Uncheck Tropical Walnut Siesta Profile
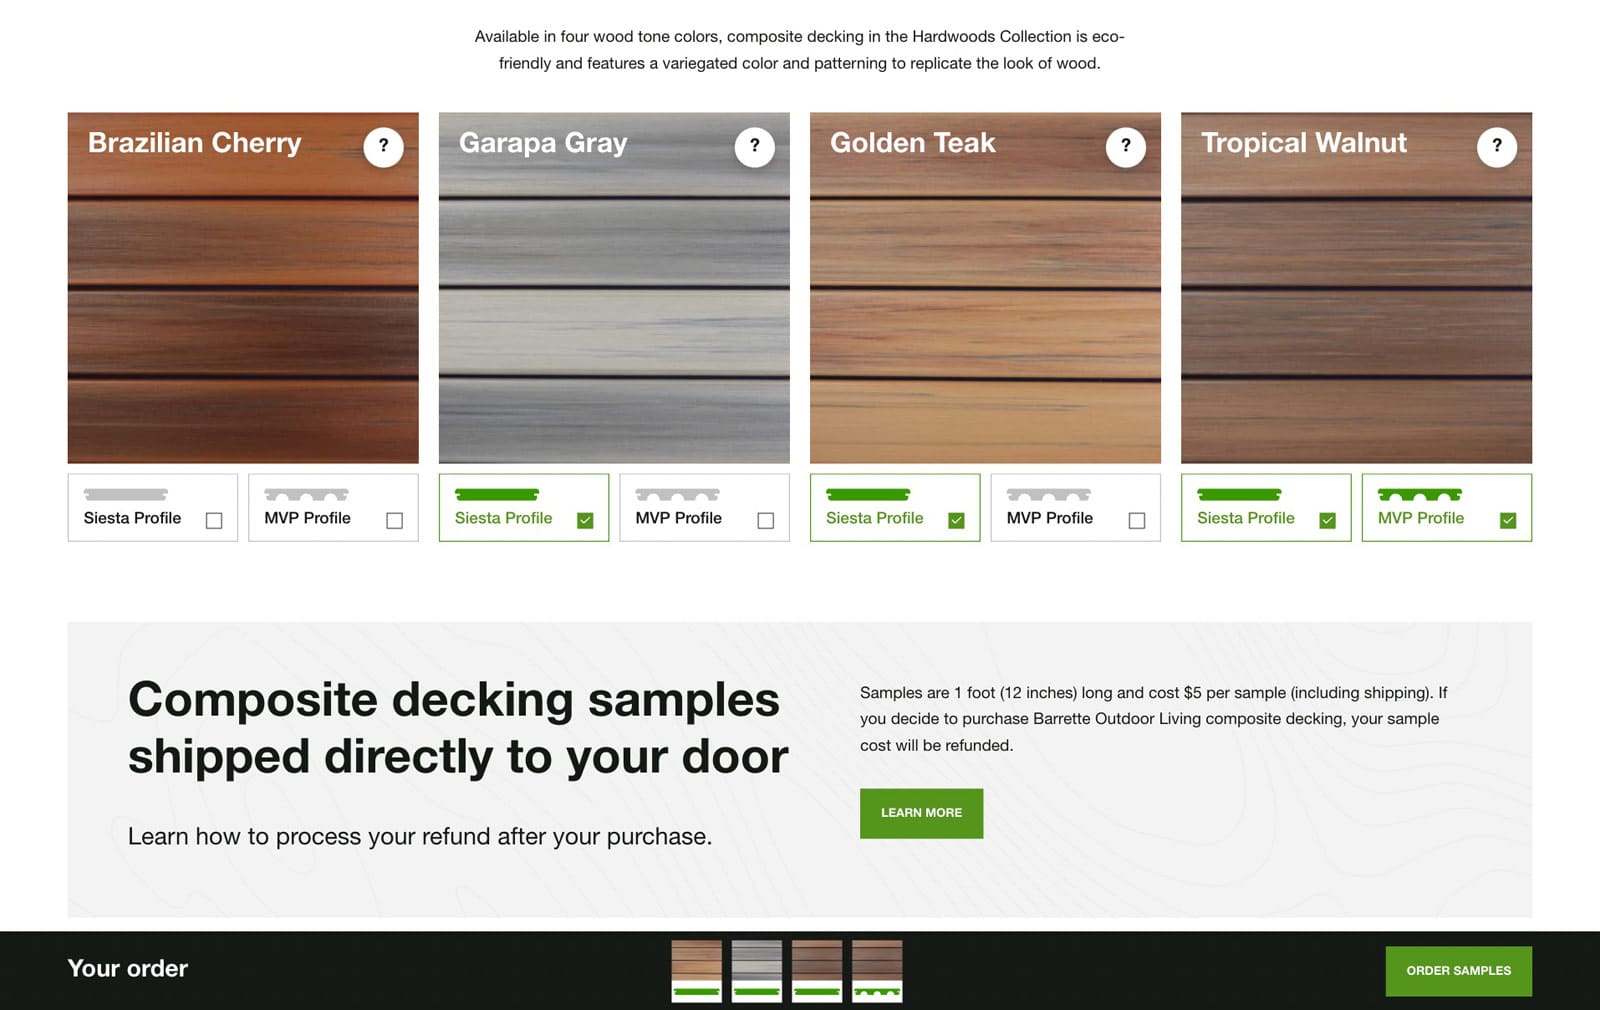This screenshot has height=1010, width=1600. pyautogui.click(x=1327, y=520)
